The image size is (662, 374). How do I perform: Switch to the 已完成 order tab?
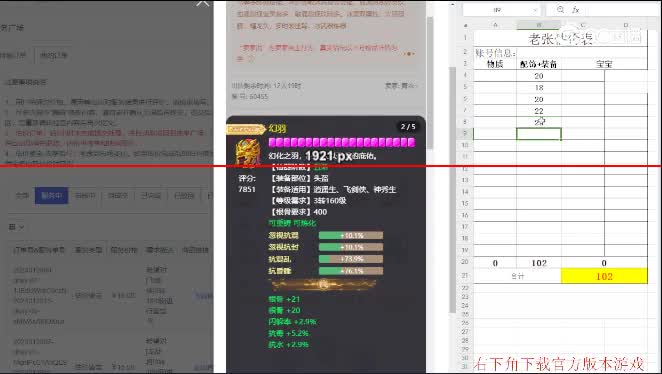point(151,195)
